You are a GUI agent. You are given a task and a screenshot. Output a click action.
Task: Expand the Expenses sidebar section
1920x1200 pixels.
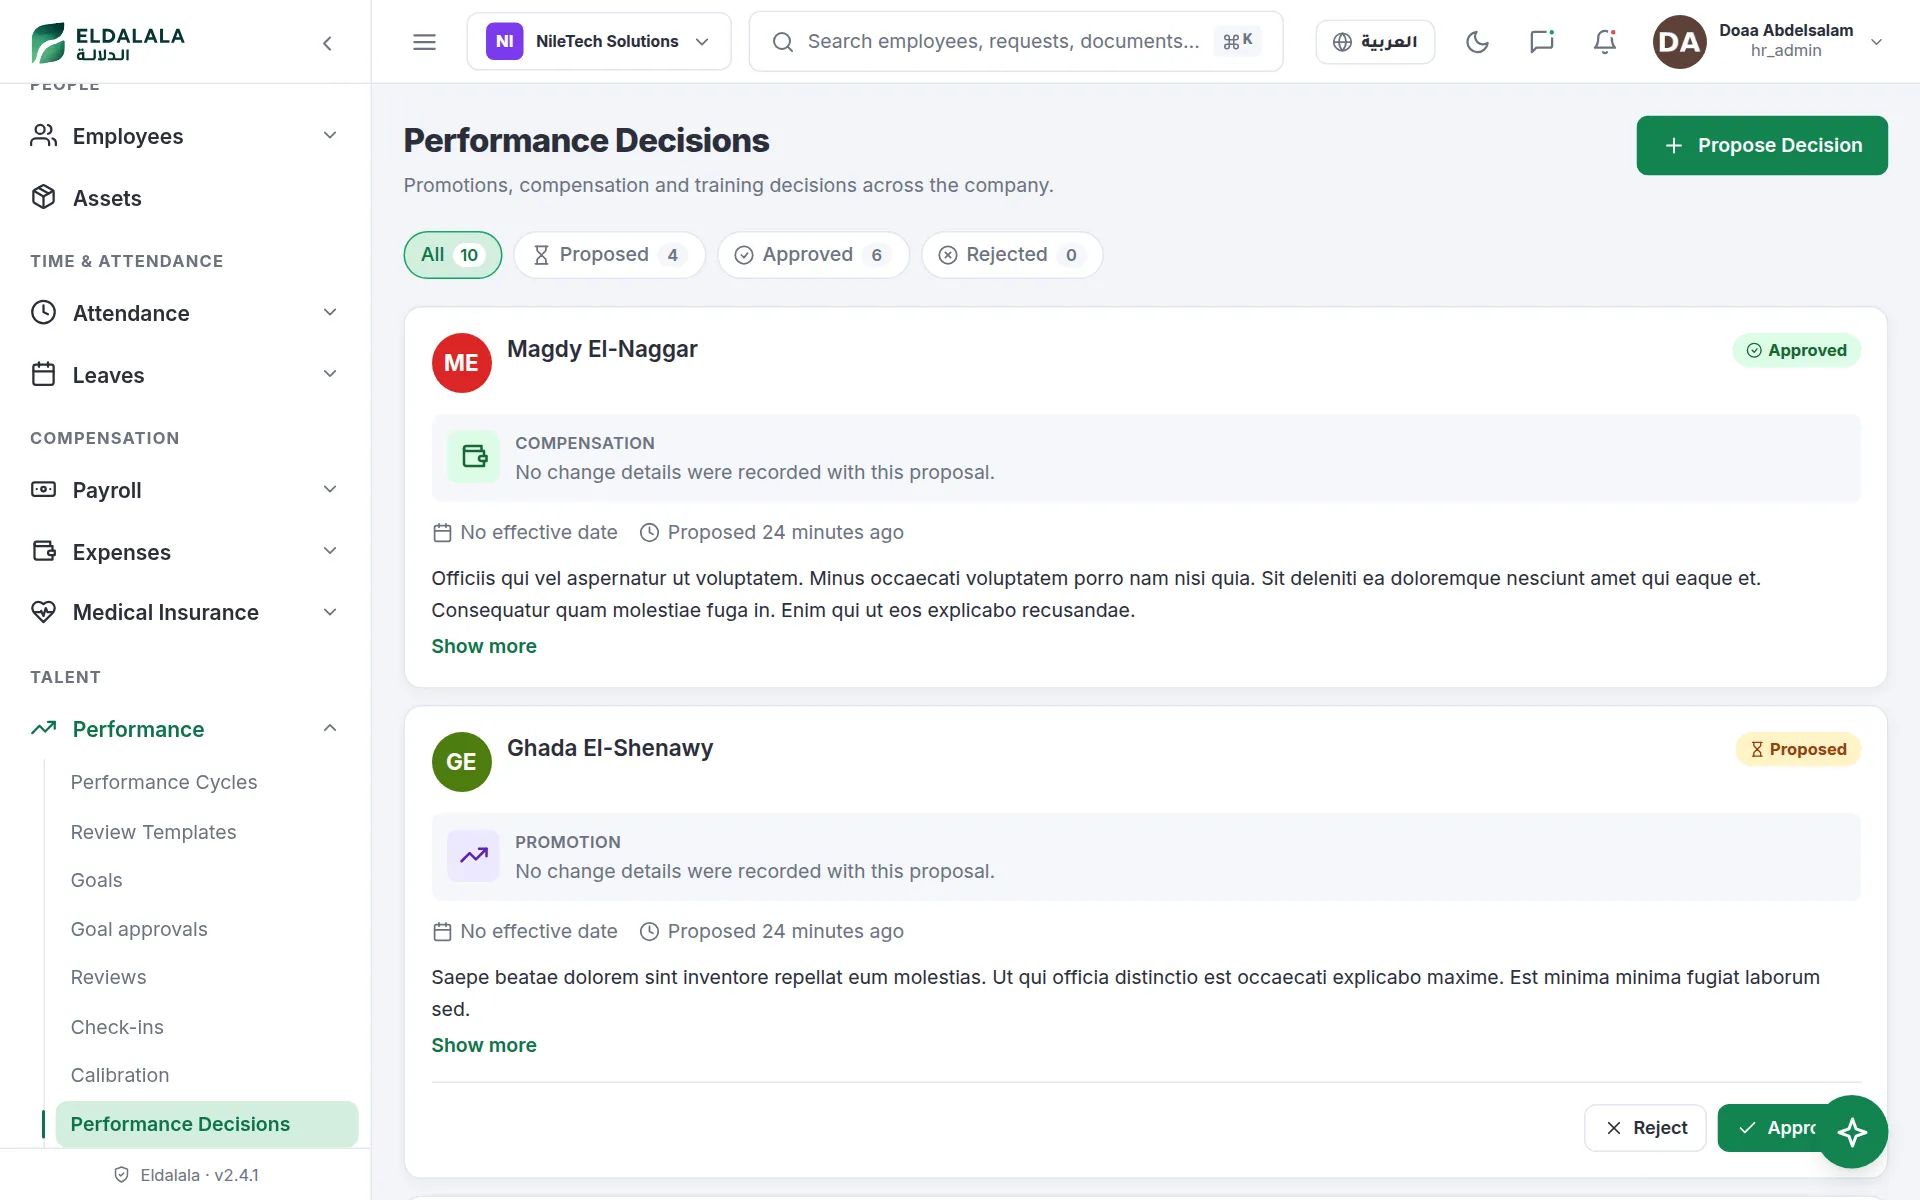coord(185,552)
